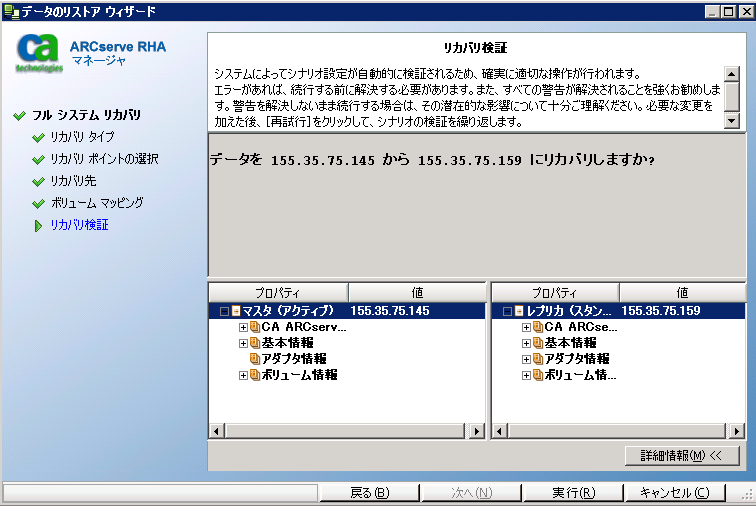756x506 pixels.
Task: Collapse the レプリカ (スタン... node
Action: pyautogui.click(x=507, y=312)
